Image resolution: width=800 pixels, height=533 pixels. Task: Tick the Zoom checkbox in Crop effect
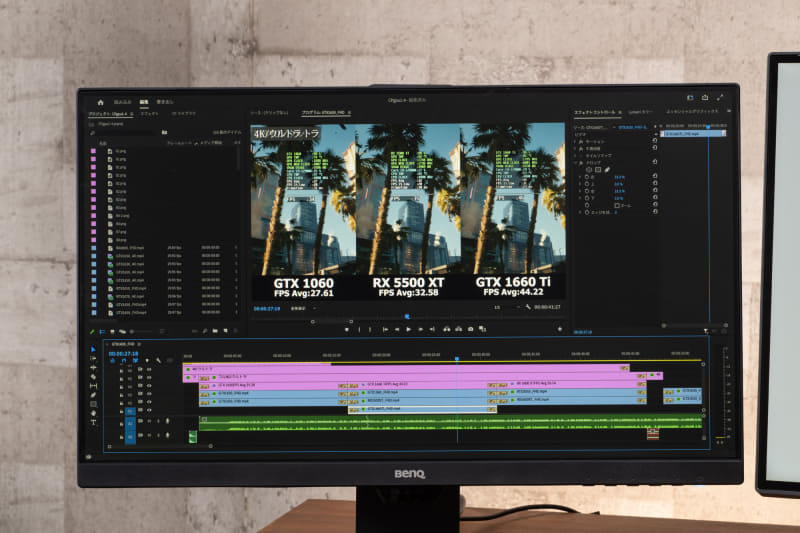click(617, 206)
